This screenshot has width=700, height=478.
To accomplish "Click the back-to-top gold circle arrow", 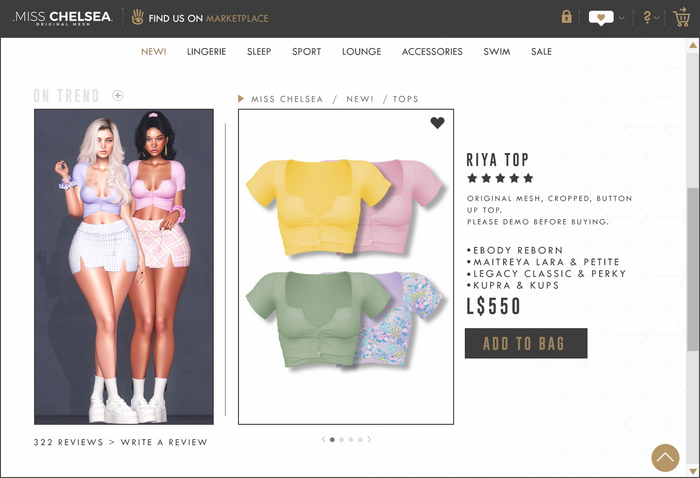I will (x=665, y=457).
